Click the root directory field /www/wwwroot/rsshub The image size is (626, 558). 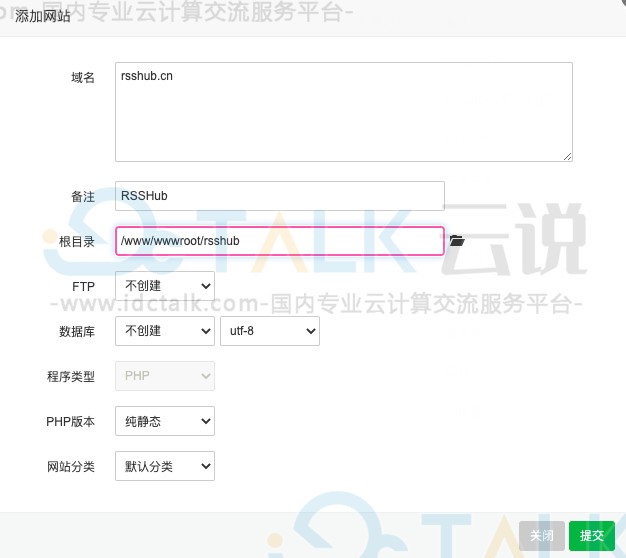pos(279,241)
